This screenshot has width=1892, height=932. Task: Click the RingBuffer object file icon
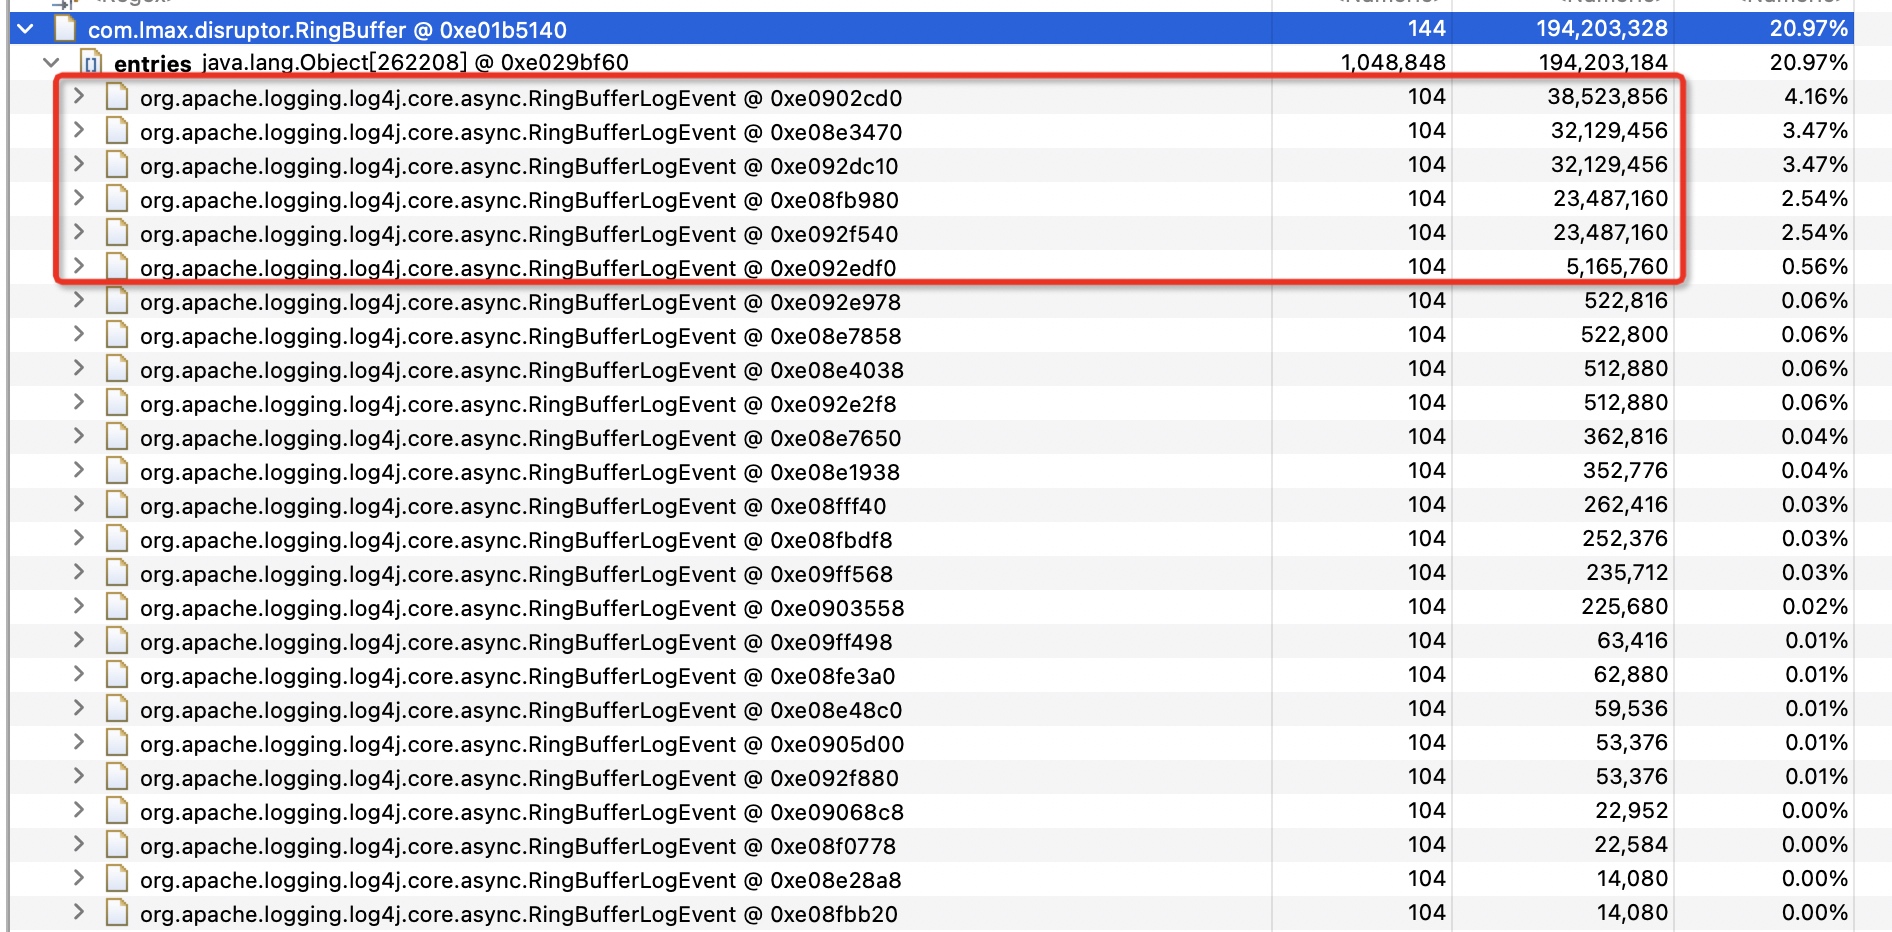click(65, 30)
